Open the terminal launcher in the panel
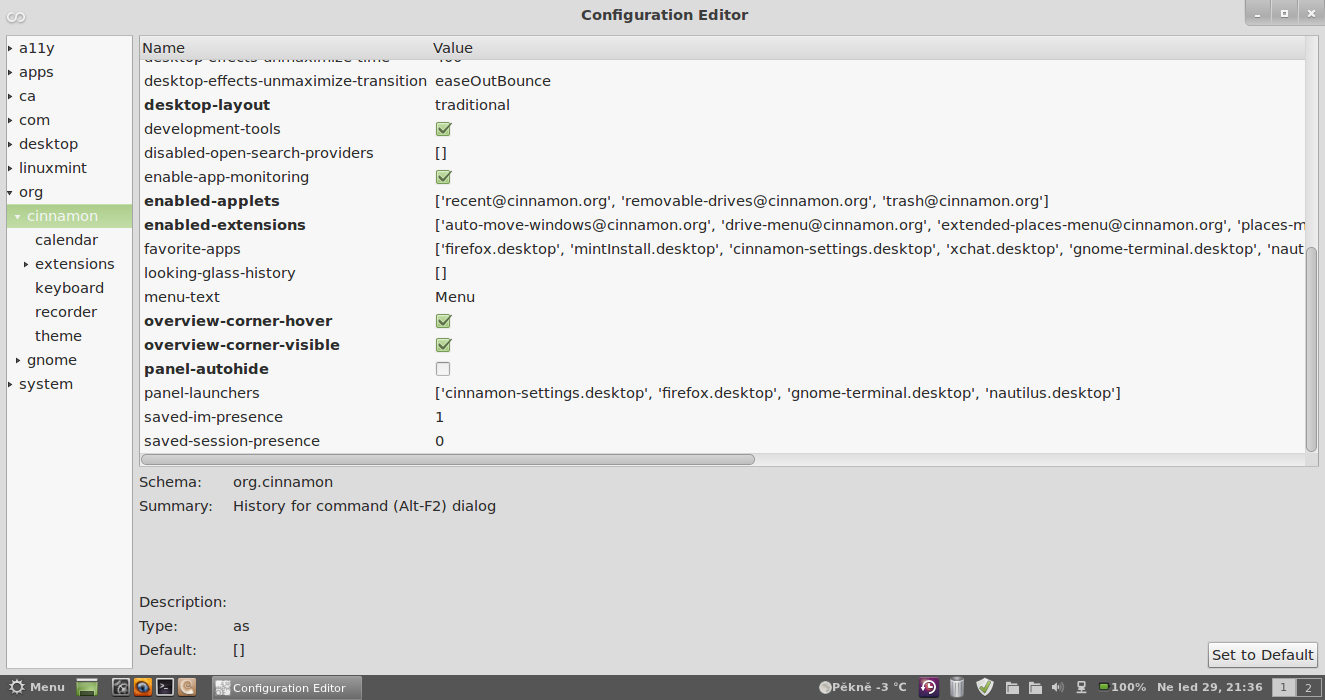Screen dimensions: 1325x700 tap(165, 687)
